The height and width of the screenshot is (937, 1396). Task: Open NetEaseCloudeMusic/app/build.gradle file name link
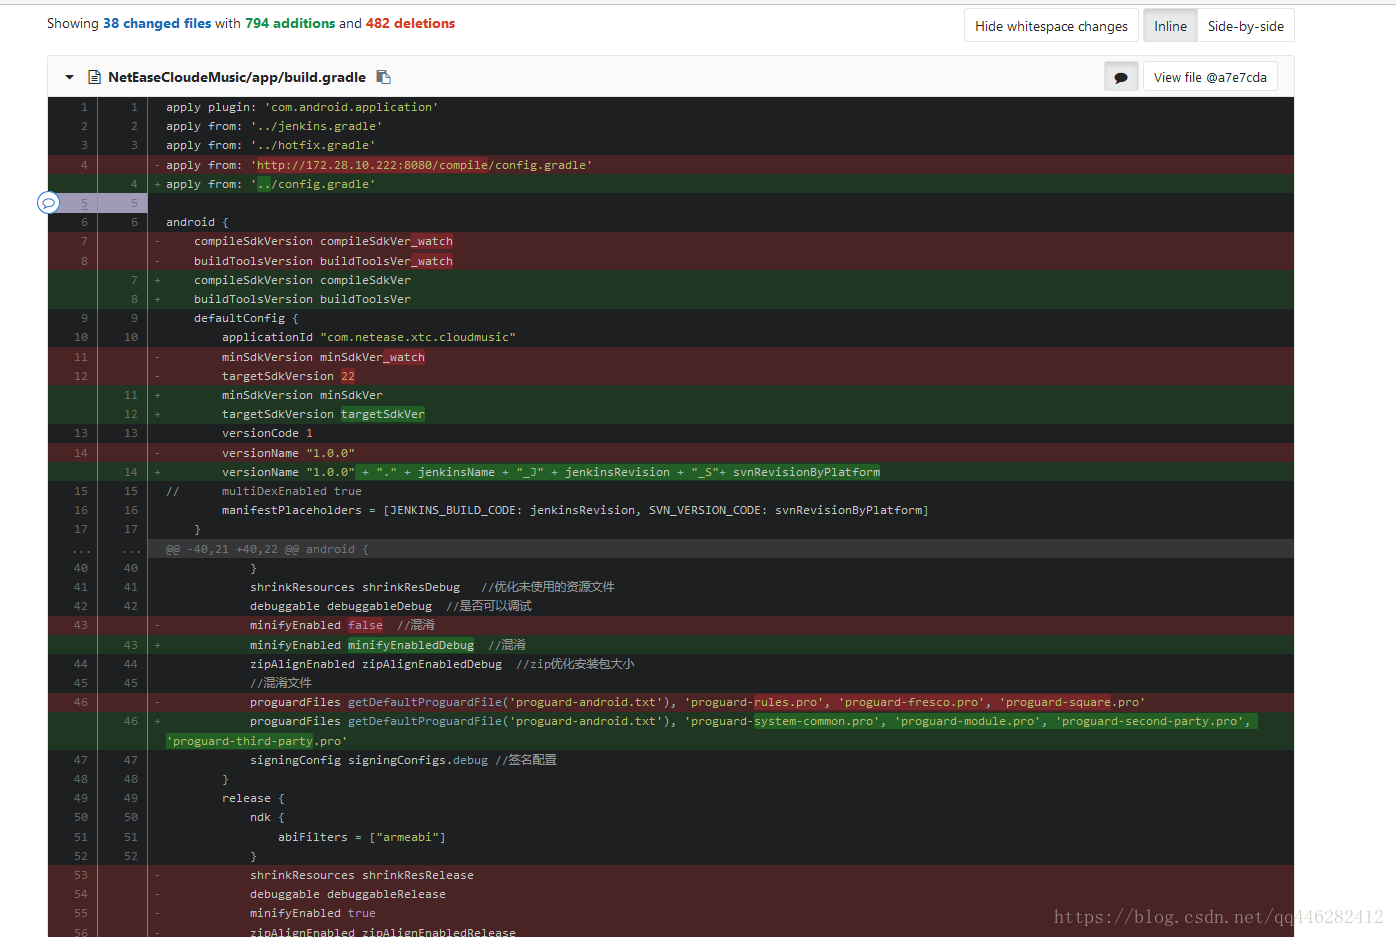[237, 77]
